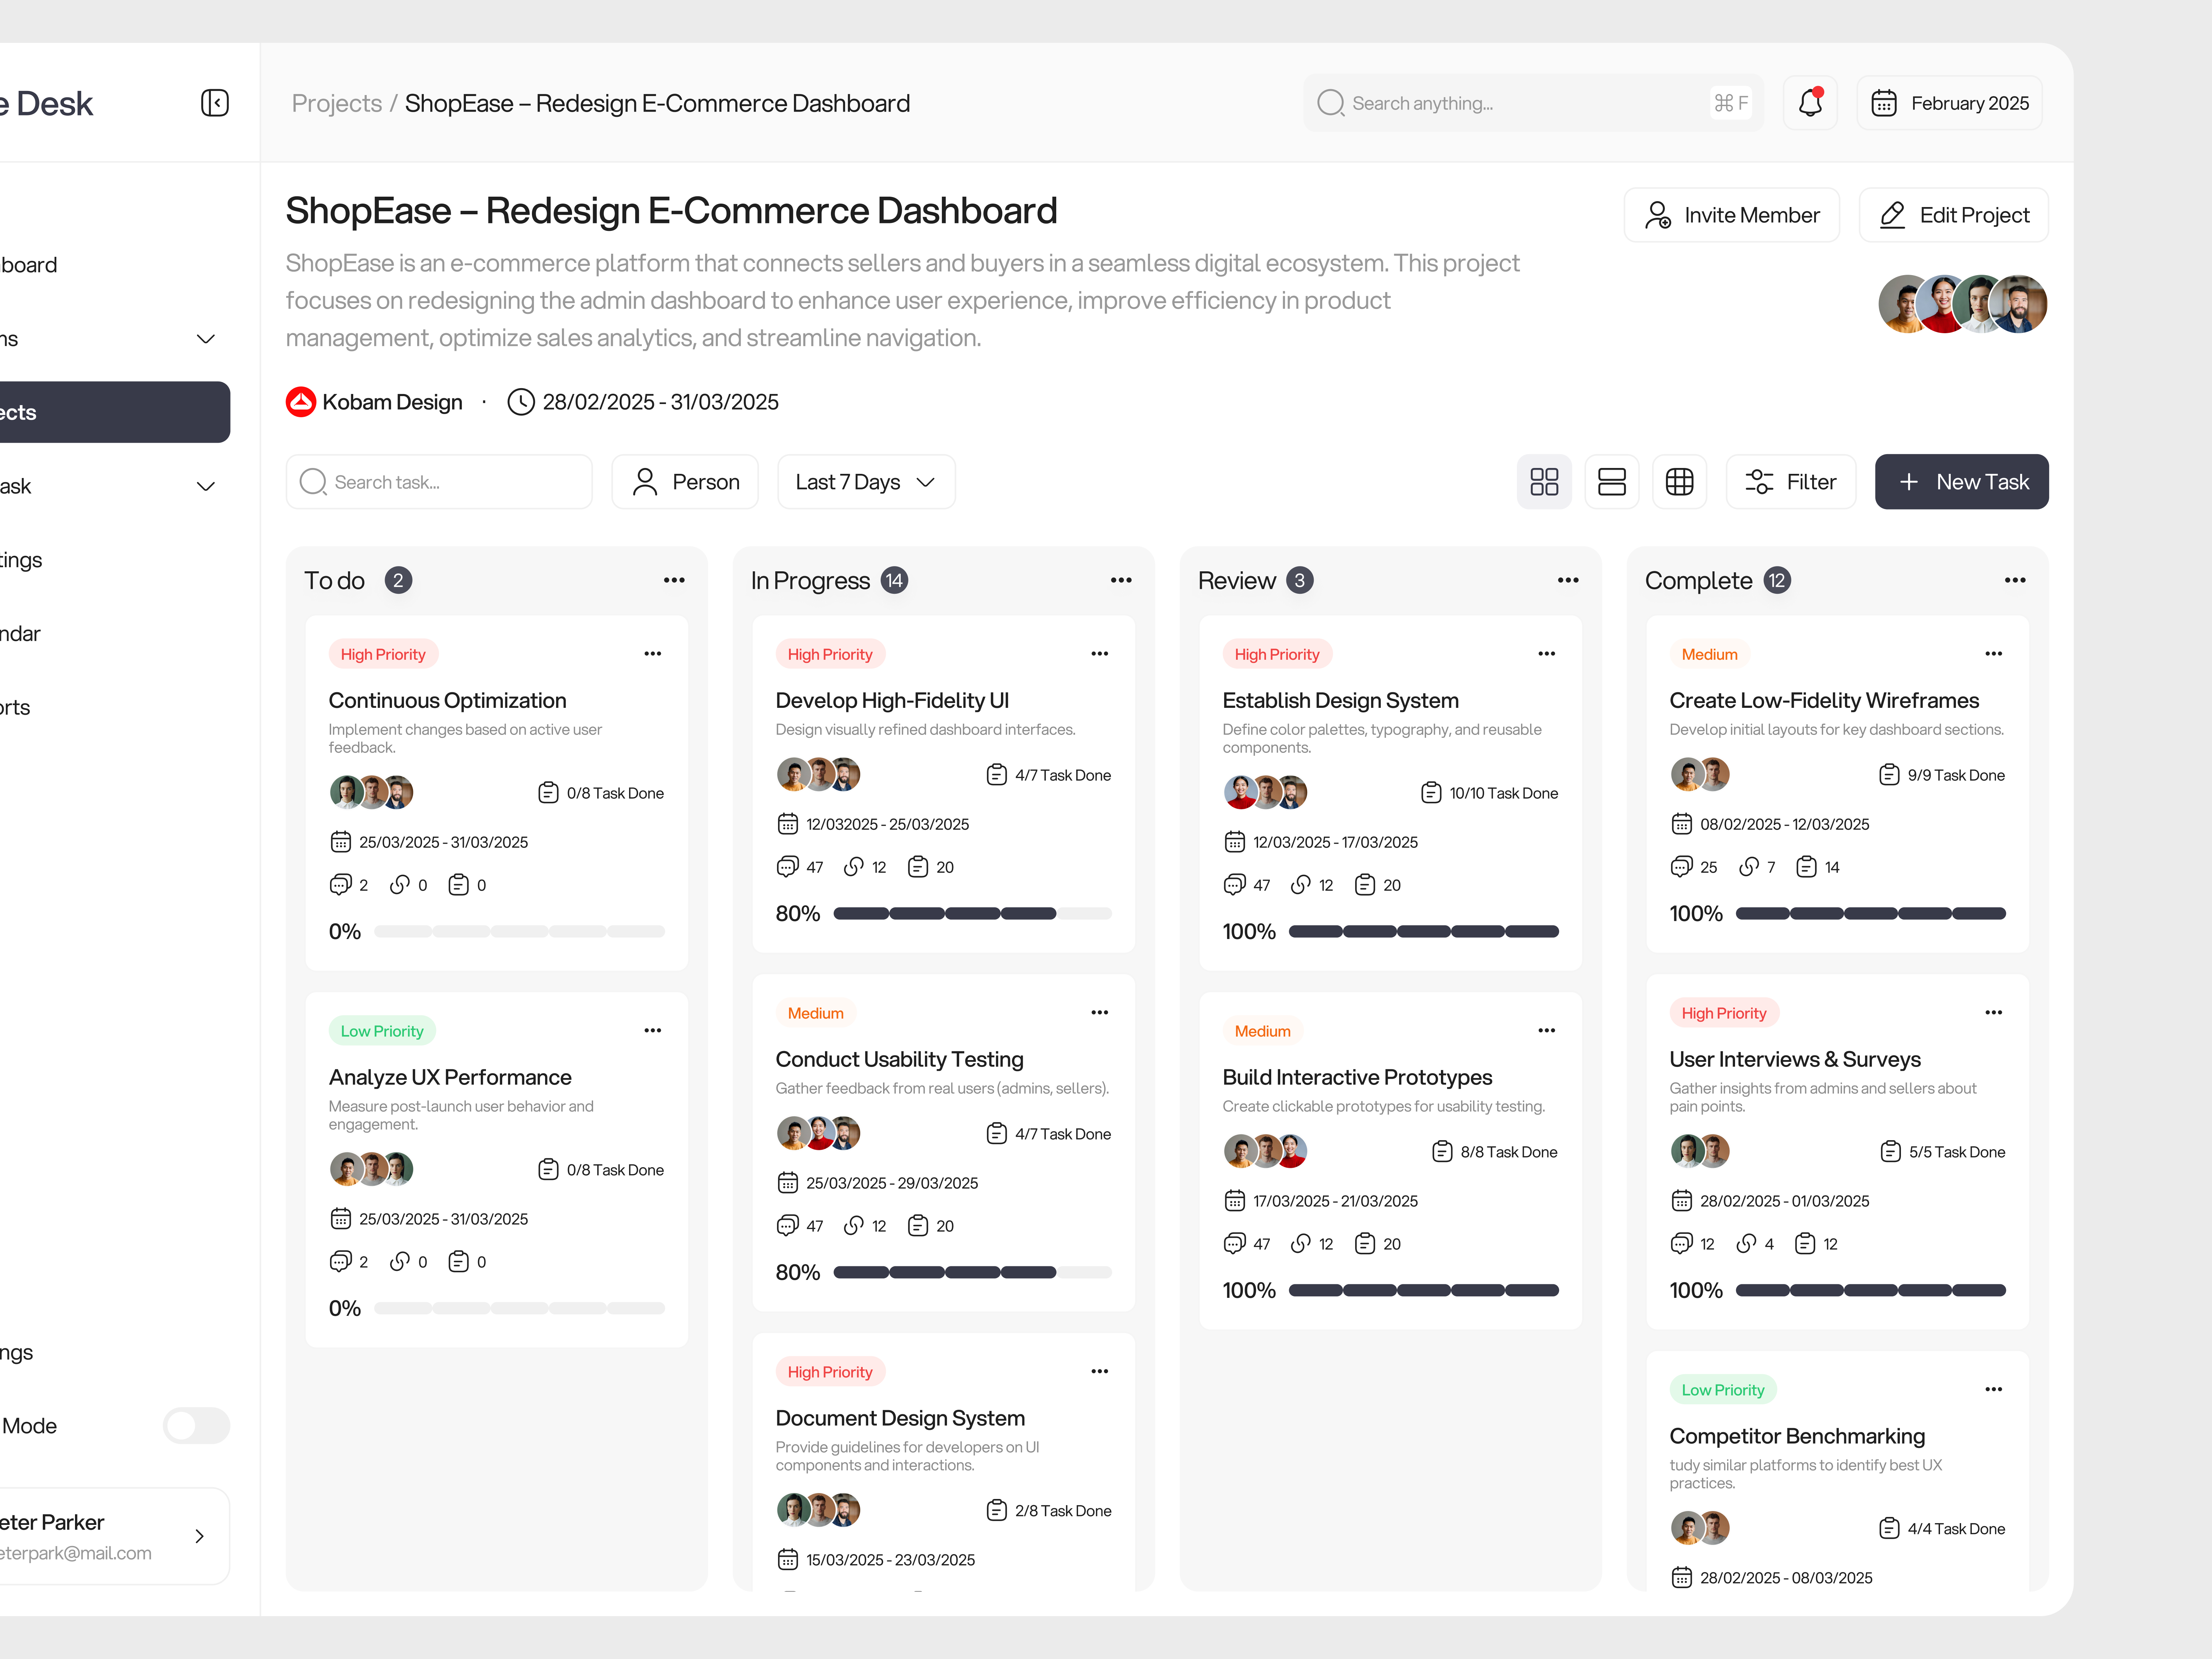Open the Person filter dropdown
Screen dimensions: 2212x1659
click(685, 481)
